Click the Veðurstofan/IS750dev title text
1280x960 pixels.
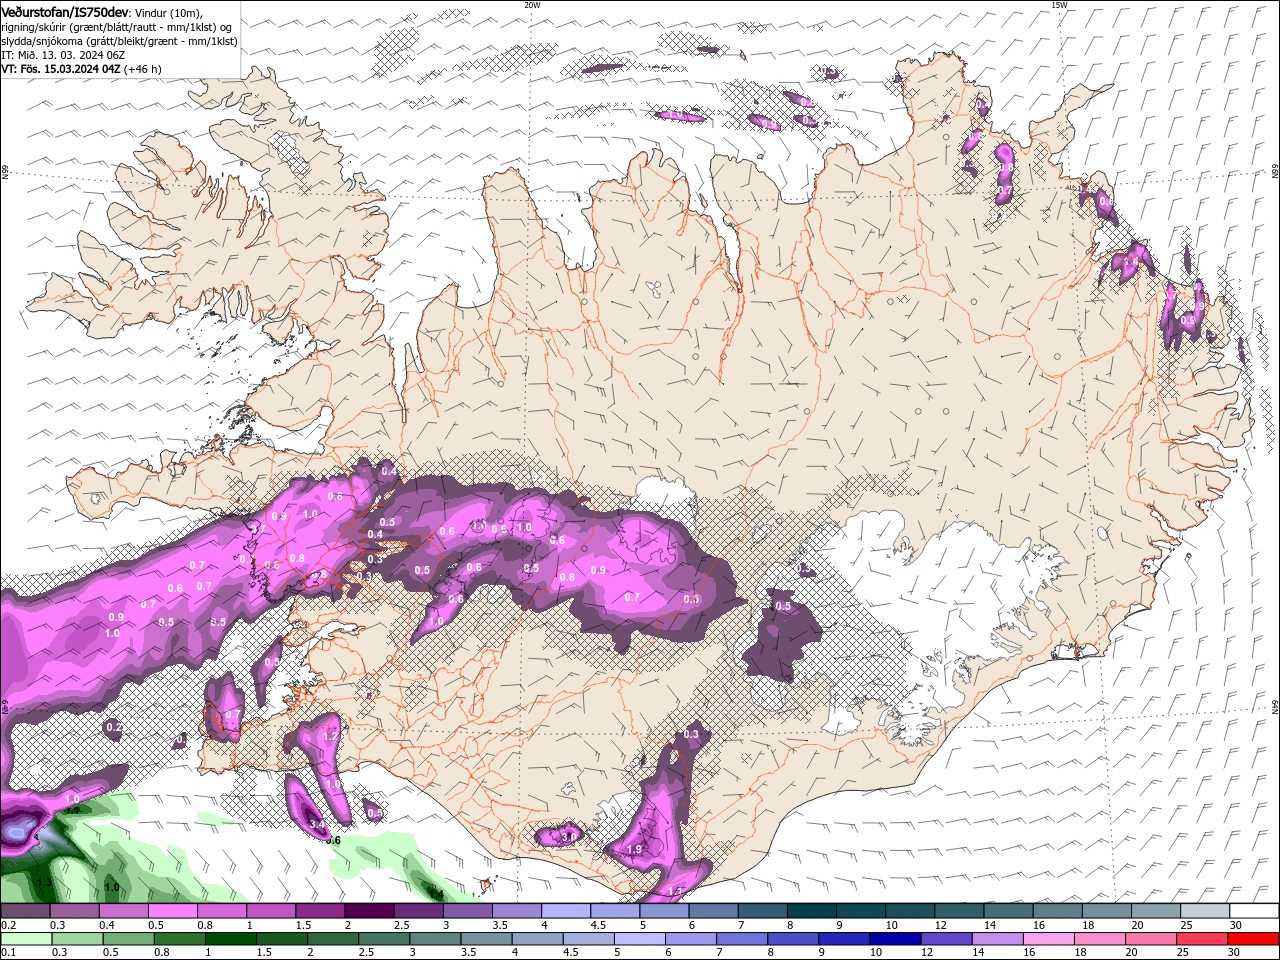point(64,11)
